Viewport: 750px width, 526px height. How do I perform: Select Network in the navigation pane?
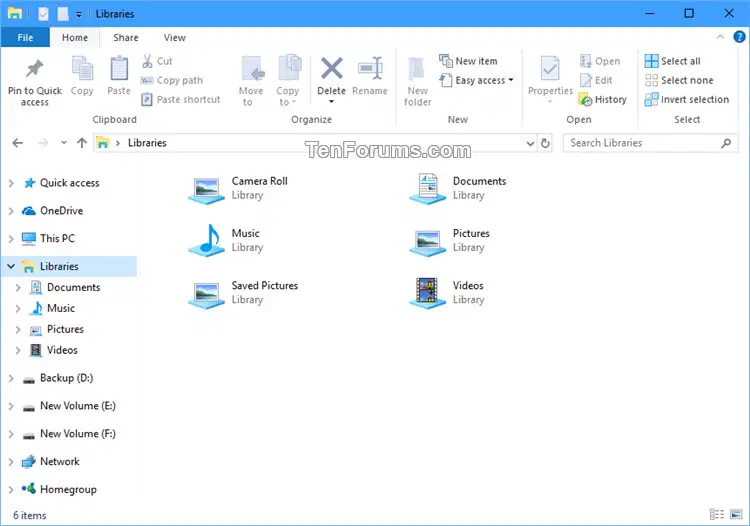pos(60,461)
